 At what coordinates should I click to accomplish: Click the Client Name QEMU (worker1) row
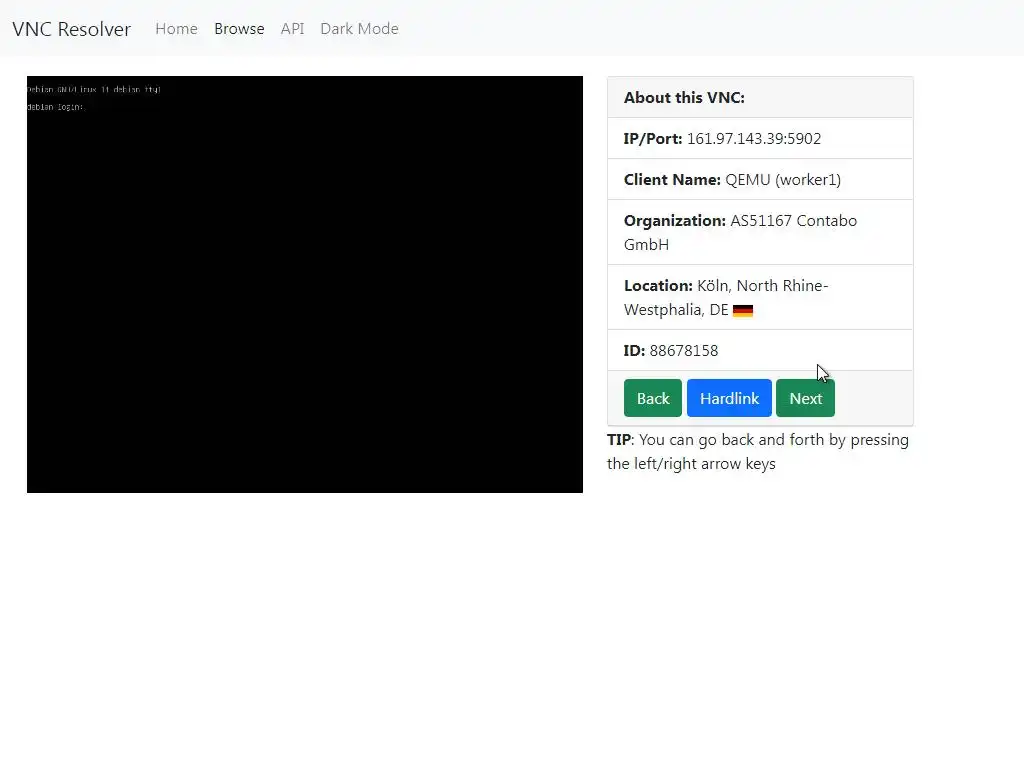(x=760, y=179)
